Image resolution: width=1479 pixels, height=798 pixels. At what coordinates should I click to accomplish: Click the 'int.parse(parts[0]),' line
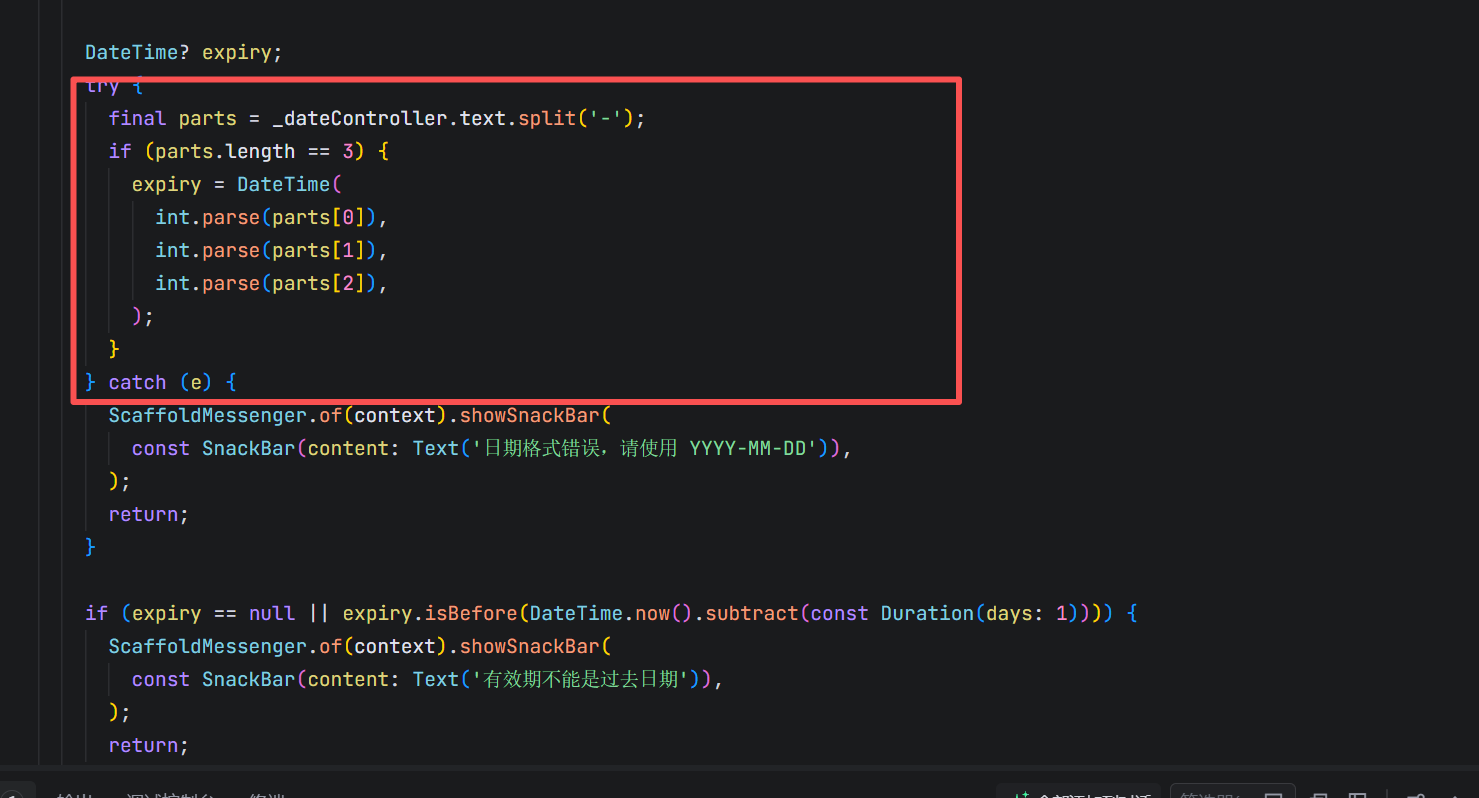[x=271, y=217]
